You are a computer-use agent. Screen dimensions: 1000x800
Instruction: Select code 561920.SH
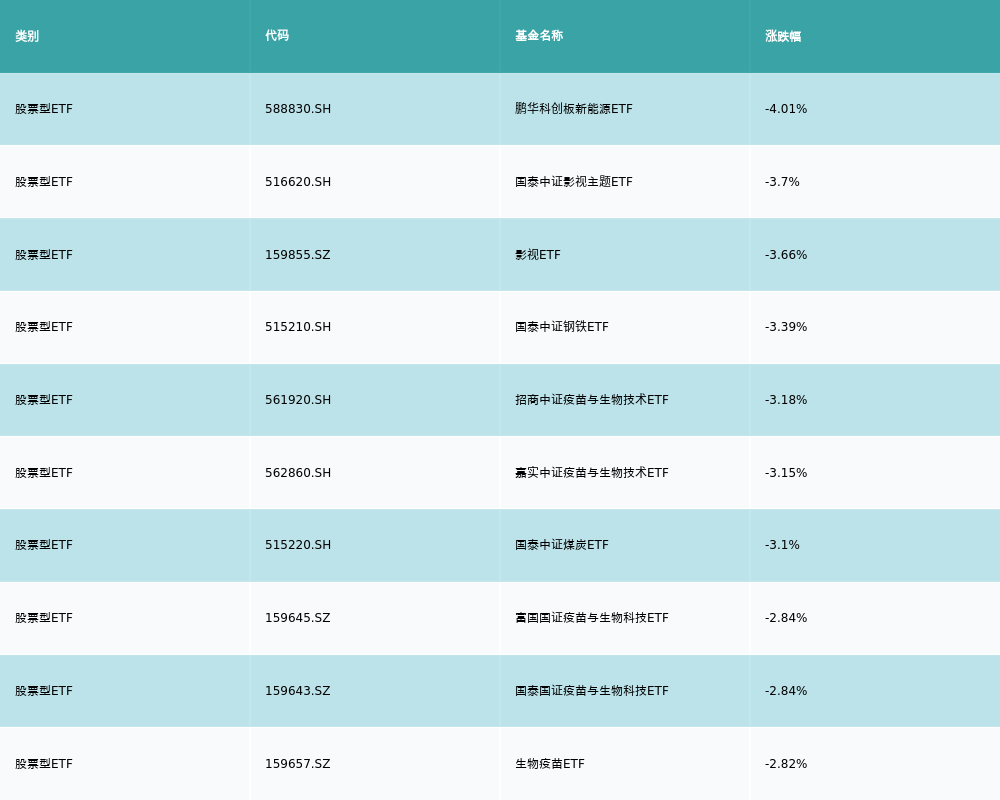point(298,400)
